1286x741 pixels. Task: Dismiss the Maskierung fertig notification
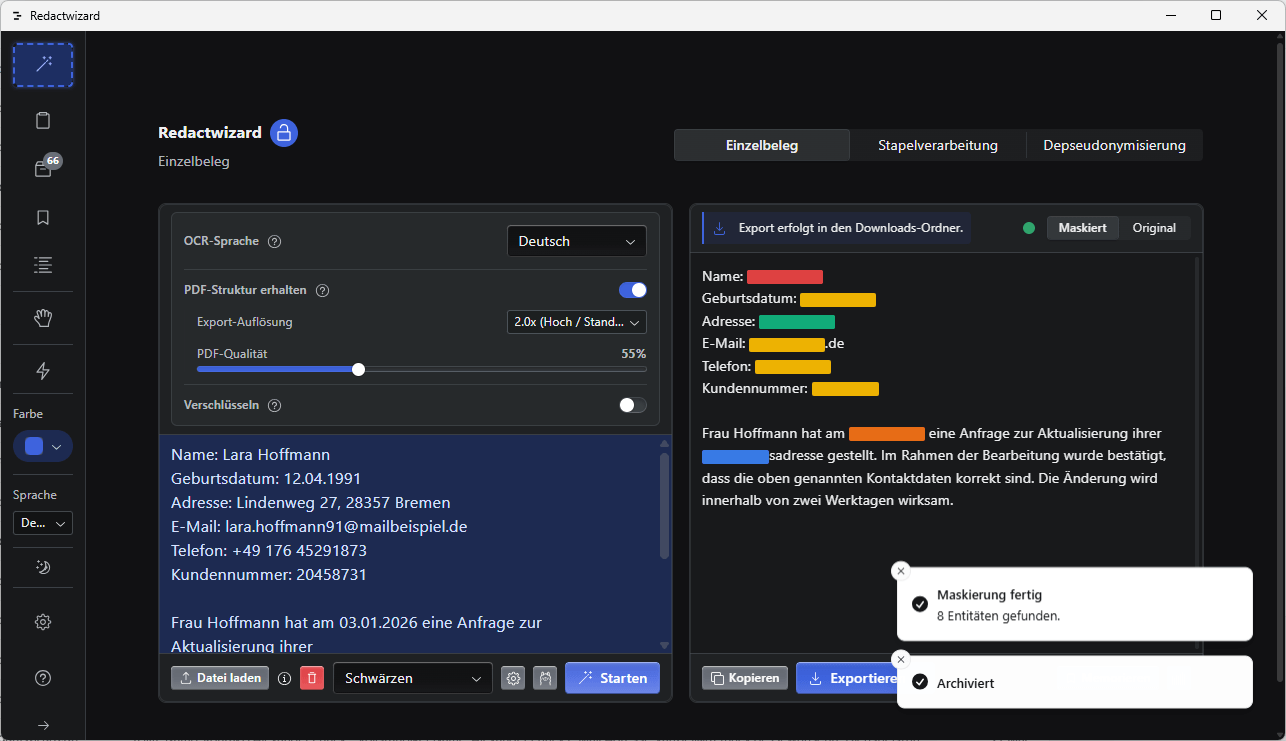901,571
